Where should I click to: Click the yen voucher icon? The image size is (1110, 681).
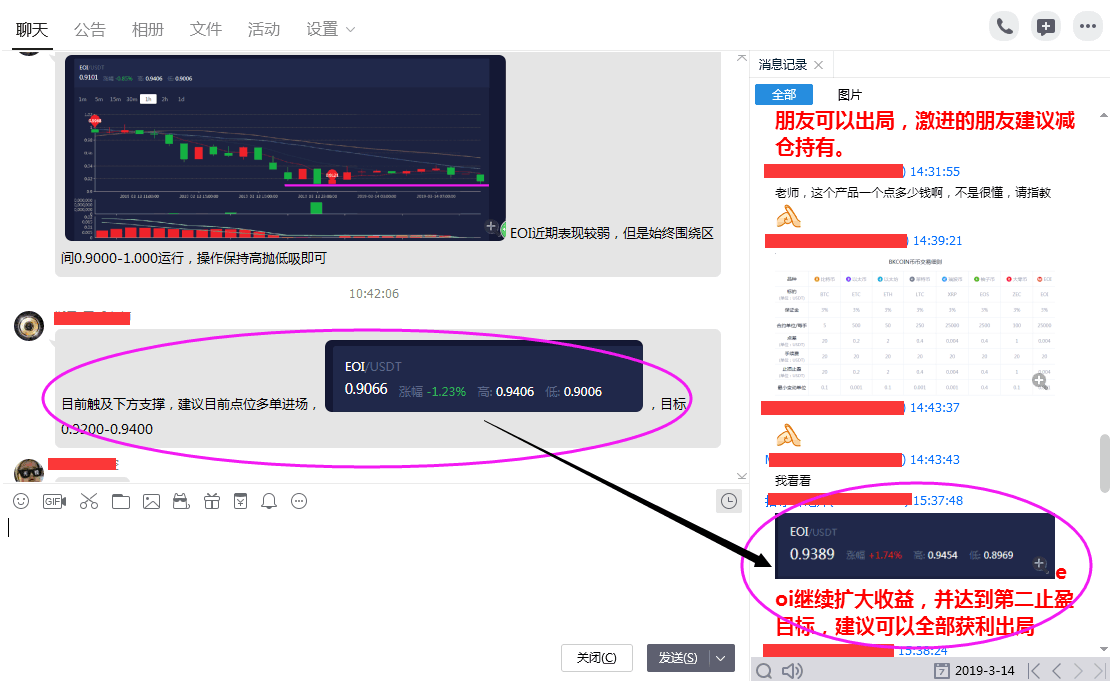tap(241, 501)
